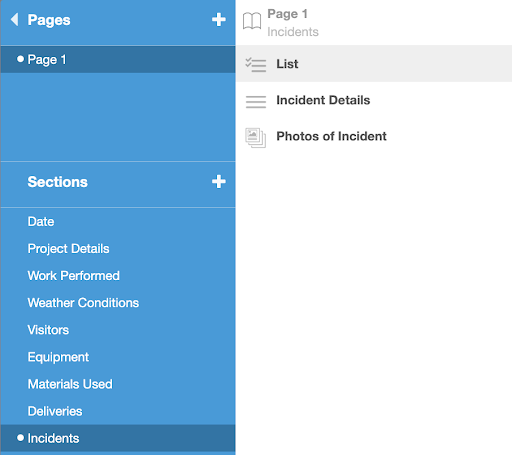Select the List field row
Viewport: 512px width, 455px height.
point(374,64)
